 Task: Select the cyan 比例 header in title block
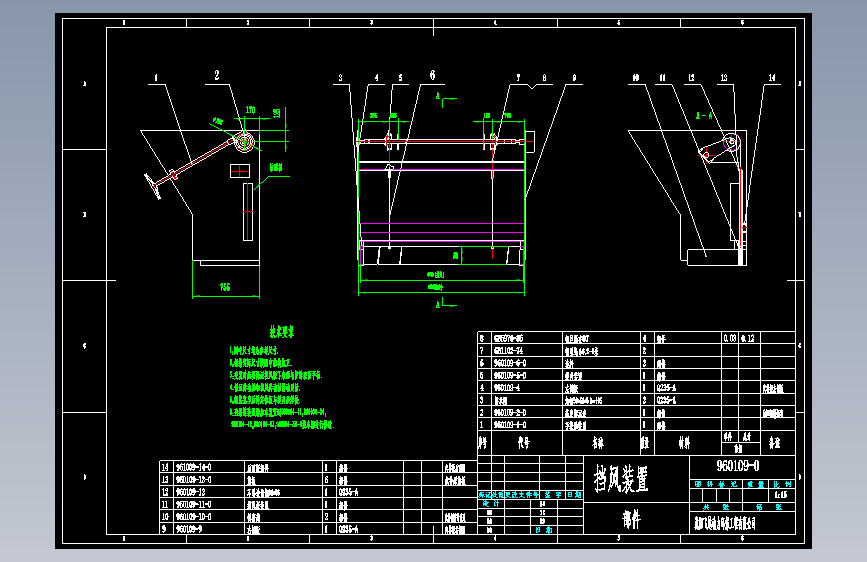click(x=782, y=484)
